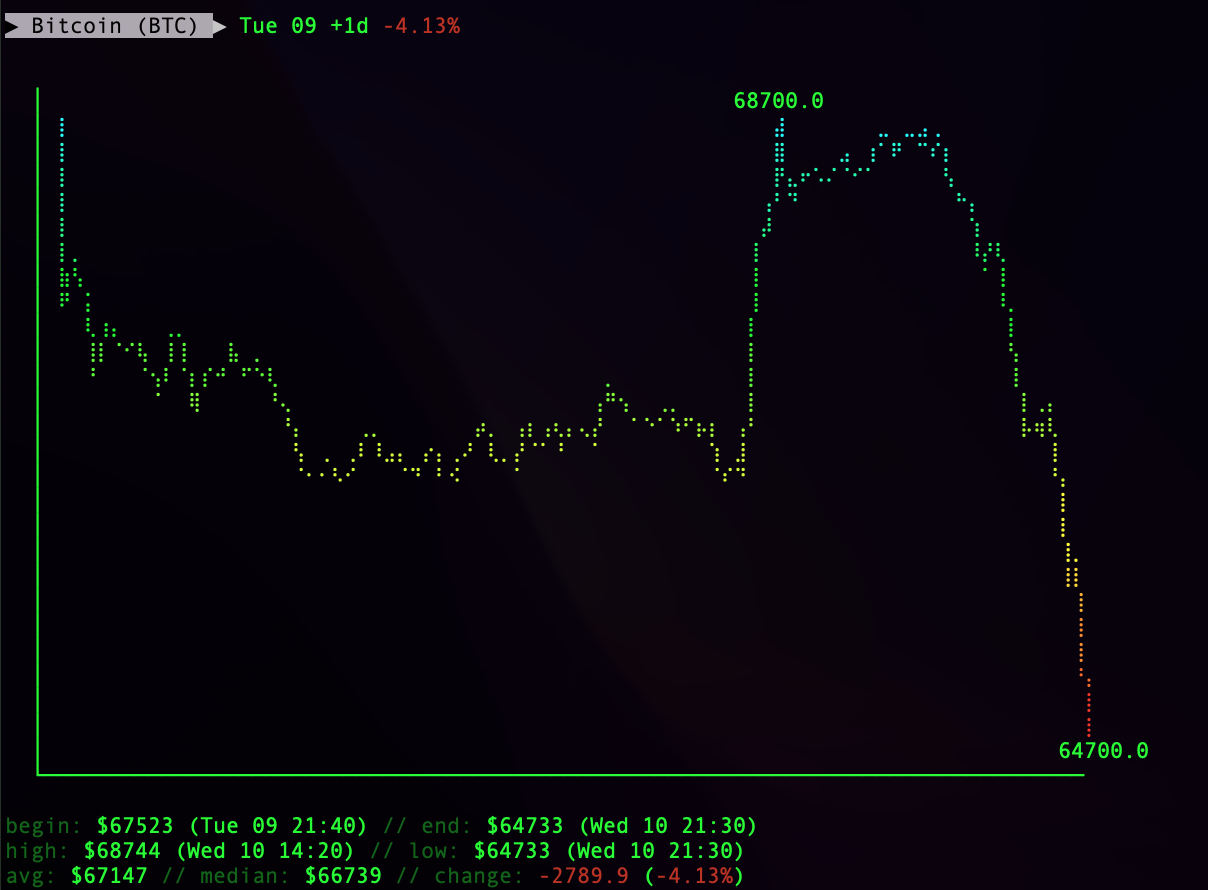This screenshot has width=1208, height=890.
Task: Click the +1d range indicator
Action: pyautogui.click(x=349, y=26)
